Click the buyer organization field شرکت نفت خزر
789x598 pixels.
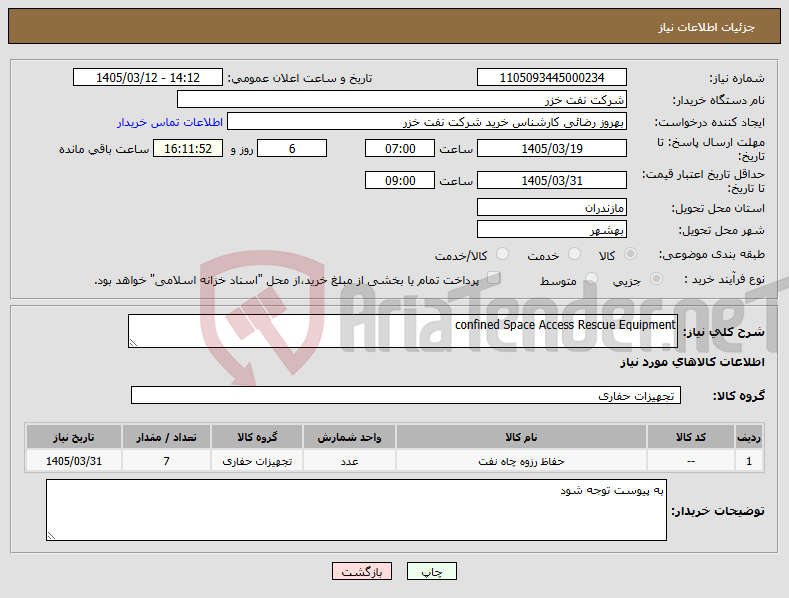coord(402,100)
